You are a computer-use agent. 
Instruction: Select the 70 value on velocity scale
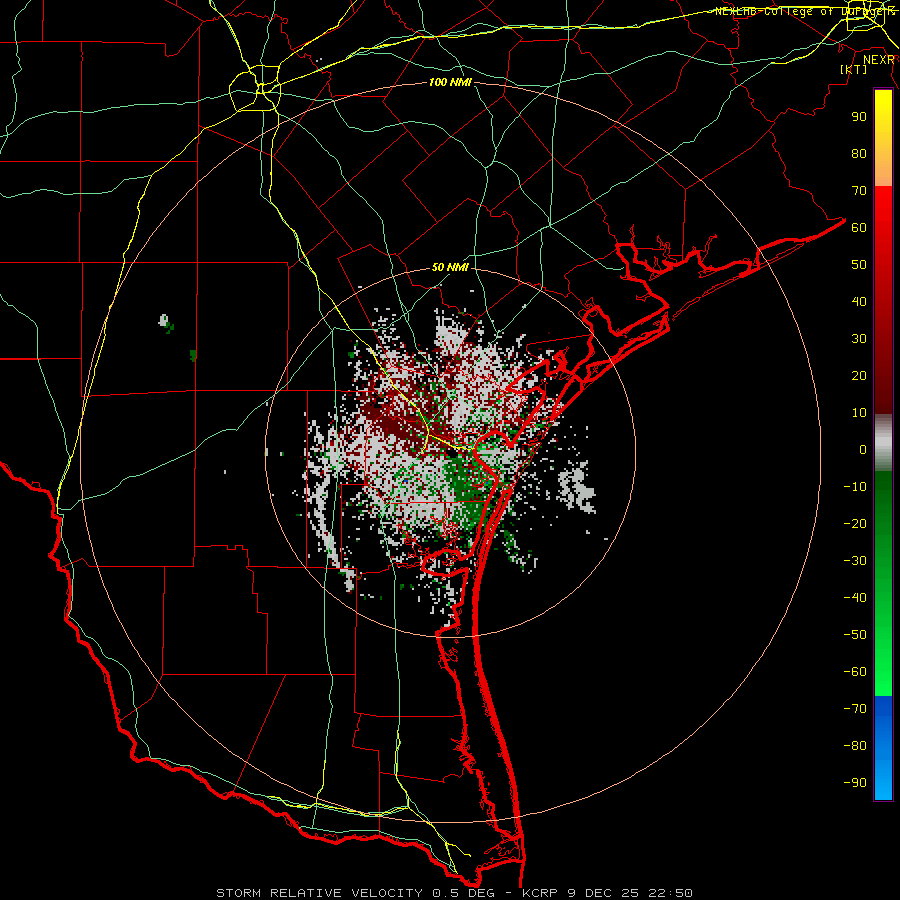tap(859, 191)
